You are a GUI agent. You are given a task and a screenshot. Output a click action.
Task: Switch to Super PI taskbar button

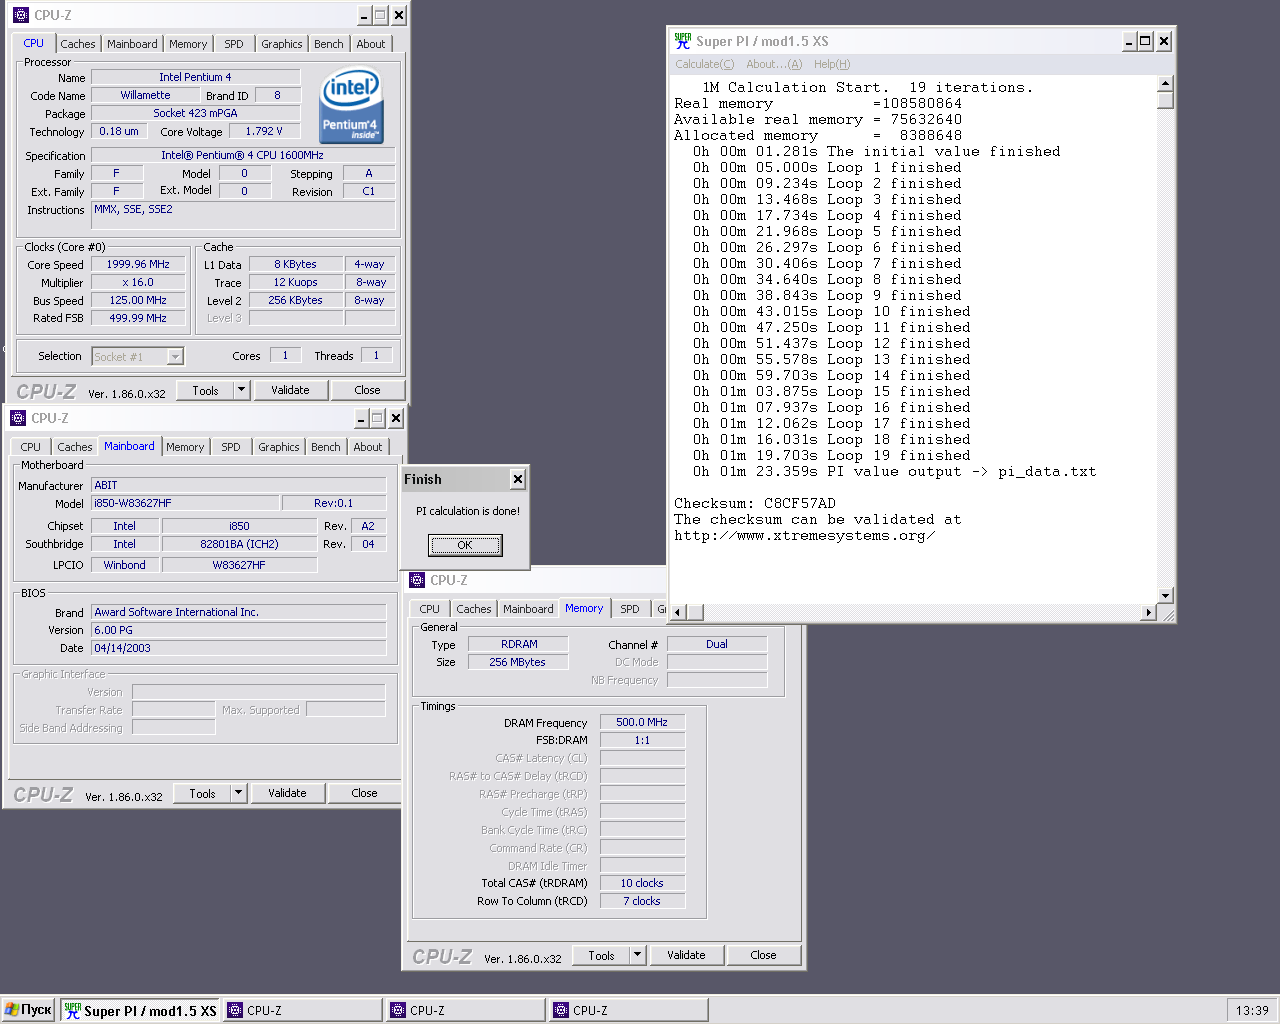140,1010
